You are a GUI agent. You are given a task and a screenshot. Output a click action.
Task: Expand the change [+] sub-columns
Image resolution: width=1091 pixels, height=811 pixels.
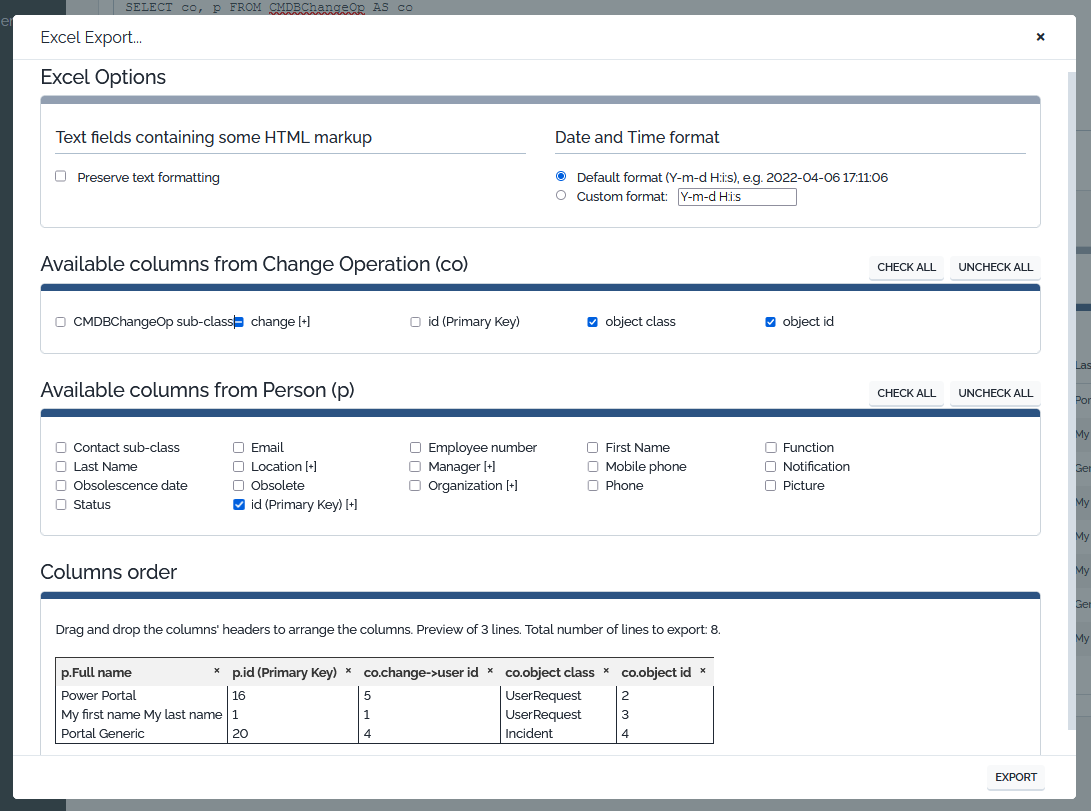(304, 322)
